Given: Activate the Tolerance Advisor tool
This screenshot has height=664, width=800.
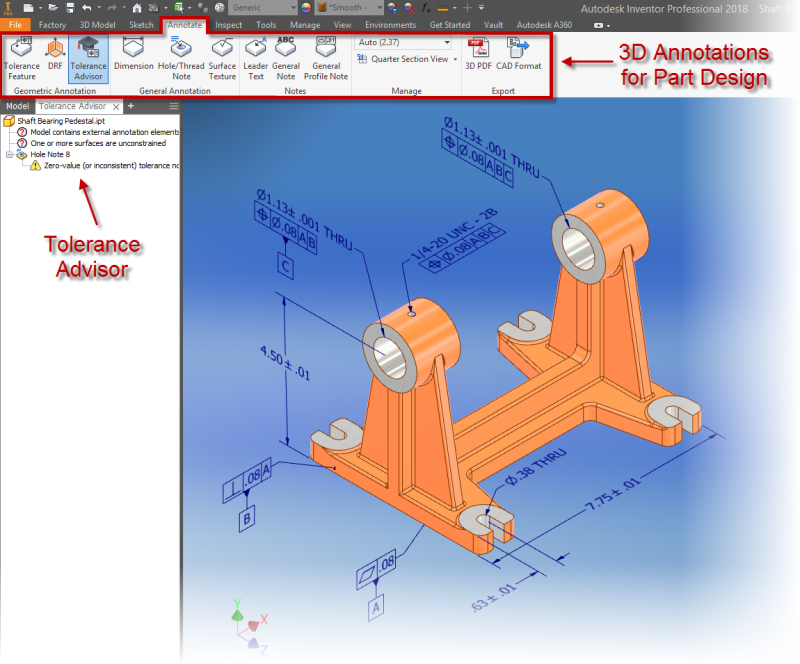Looking at the screenshot, I should coord(88,57).
